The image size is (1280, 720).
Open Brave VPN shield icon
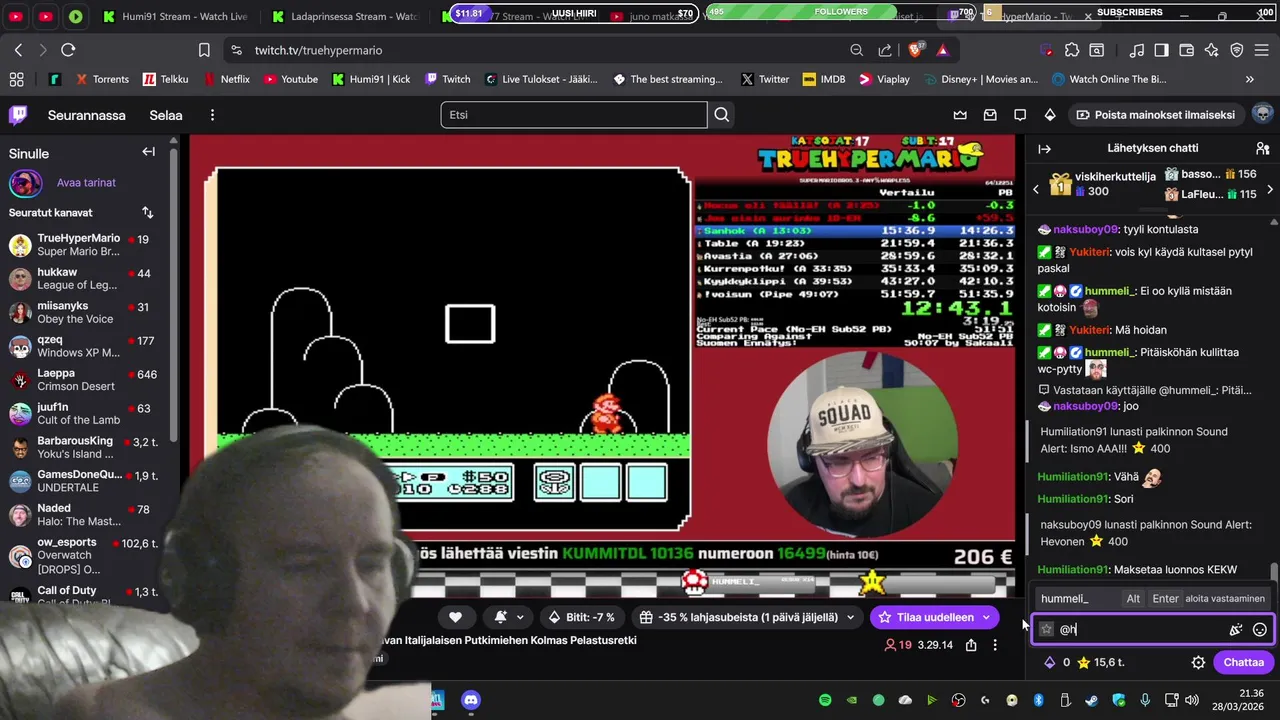click(1237, 50)
